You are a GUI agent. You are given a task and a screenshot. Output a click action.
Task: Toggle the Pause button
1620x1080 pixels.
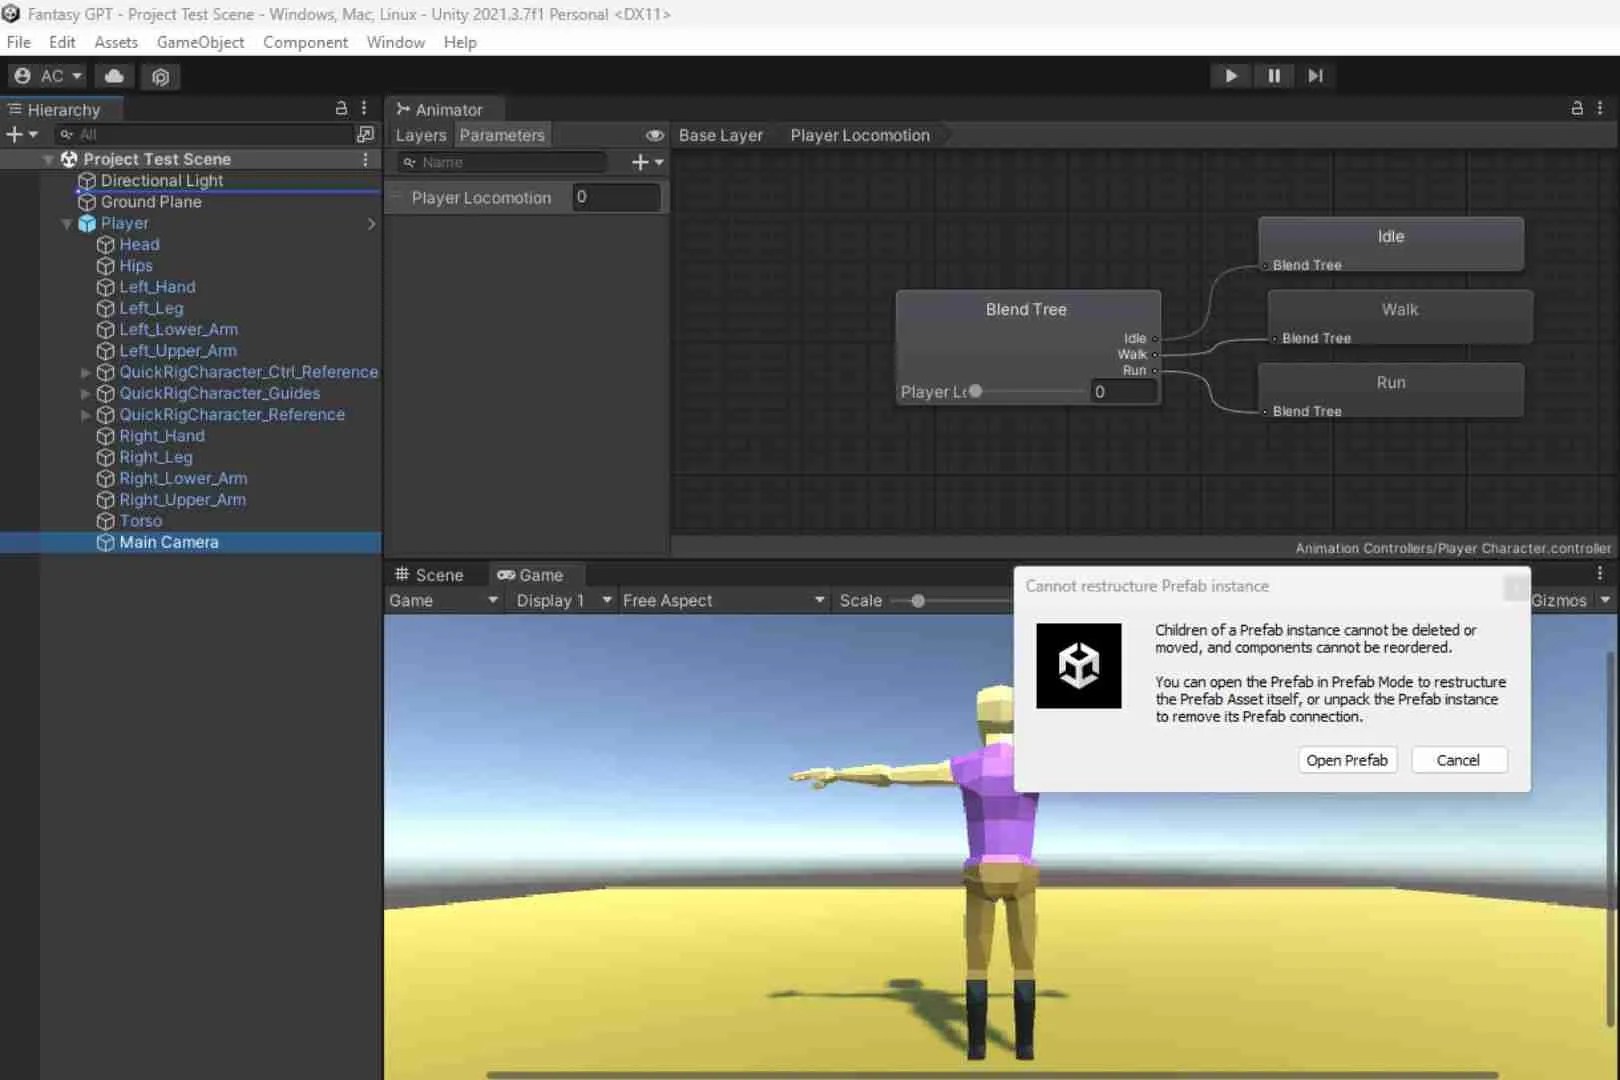tap(1272, 75)
